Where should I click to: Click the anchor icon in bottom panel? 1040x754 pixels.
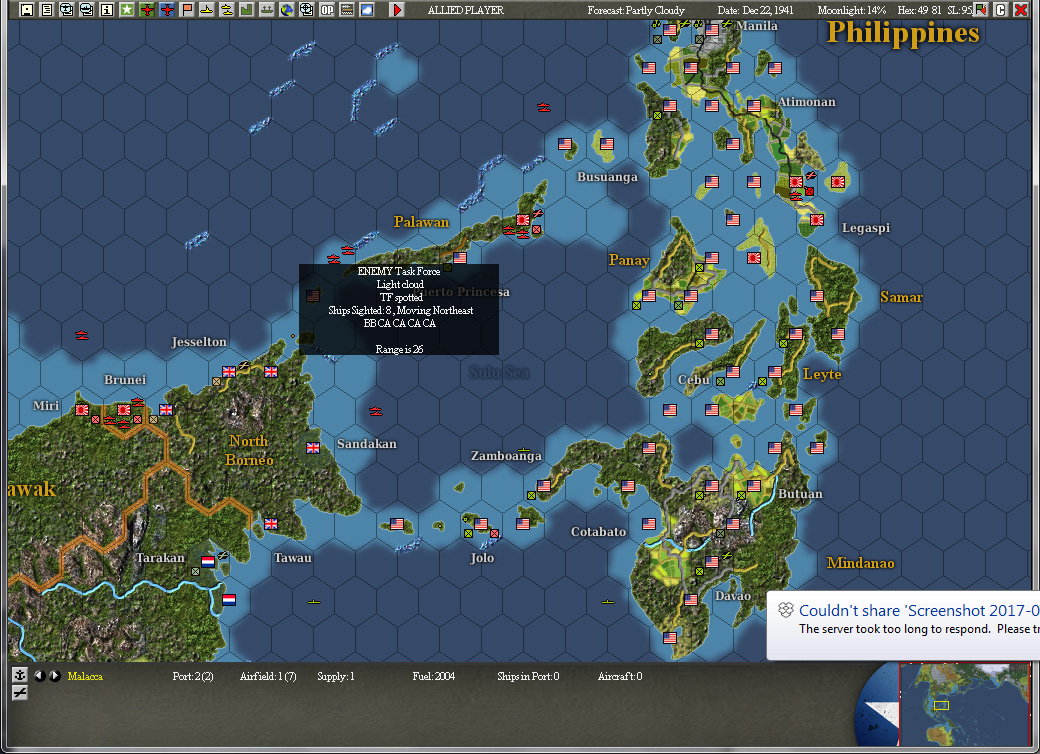(20, 675)
